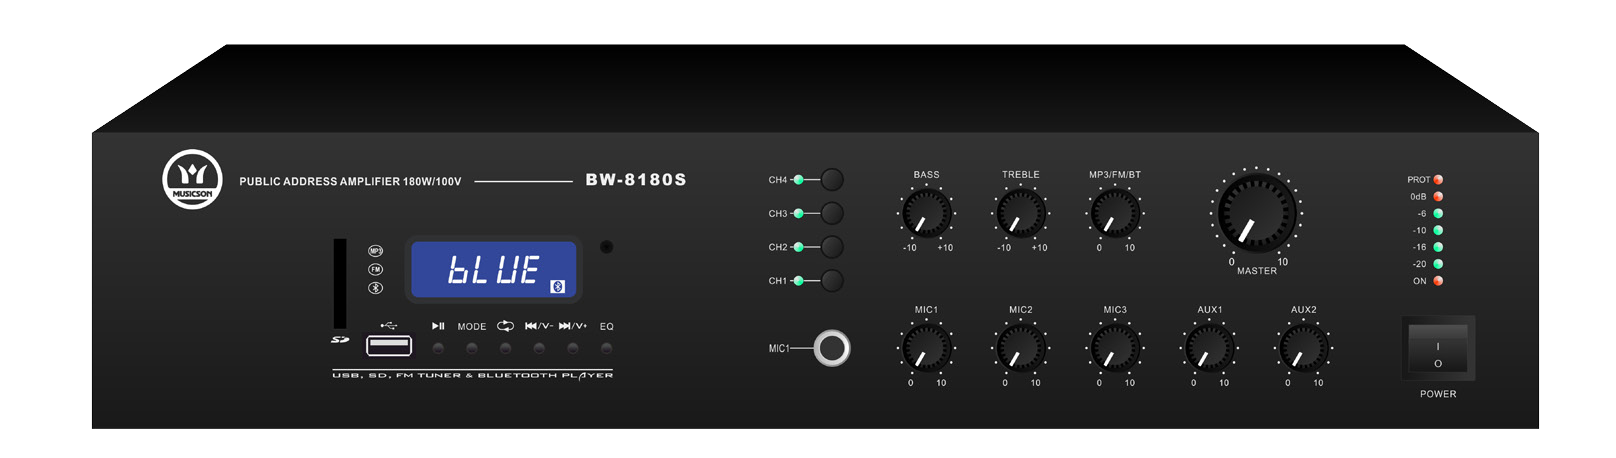The width and height of the screenshot is (1616, 458).
Task: Click the MP3 icon beside the display
Action: click(x=376, y=251)
